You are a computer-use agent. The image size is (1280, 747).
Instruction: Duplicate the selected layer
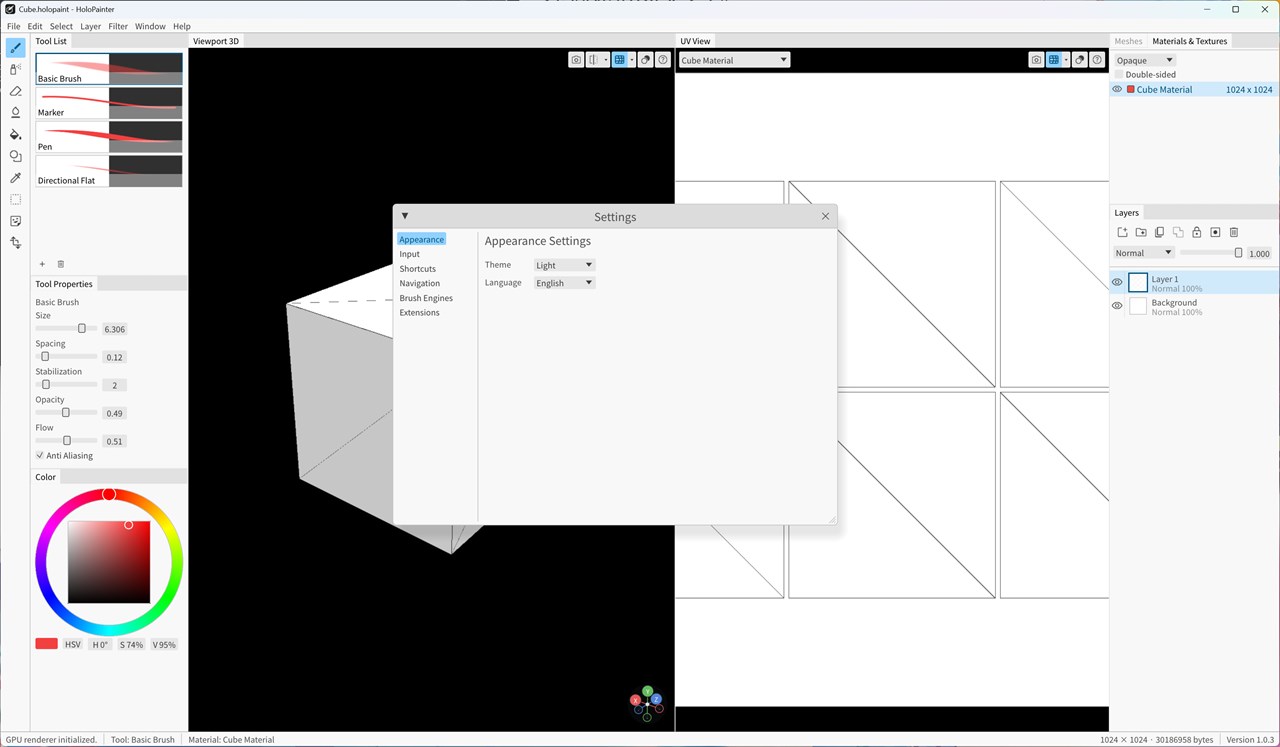(1159, 232)
